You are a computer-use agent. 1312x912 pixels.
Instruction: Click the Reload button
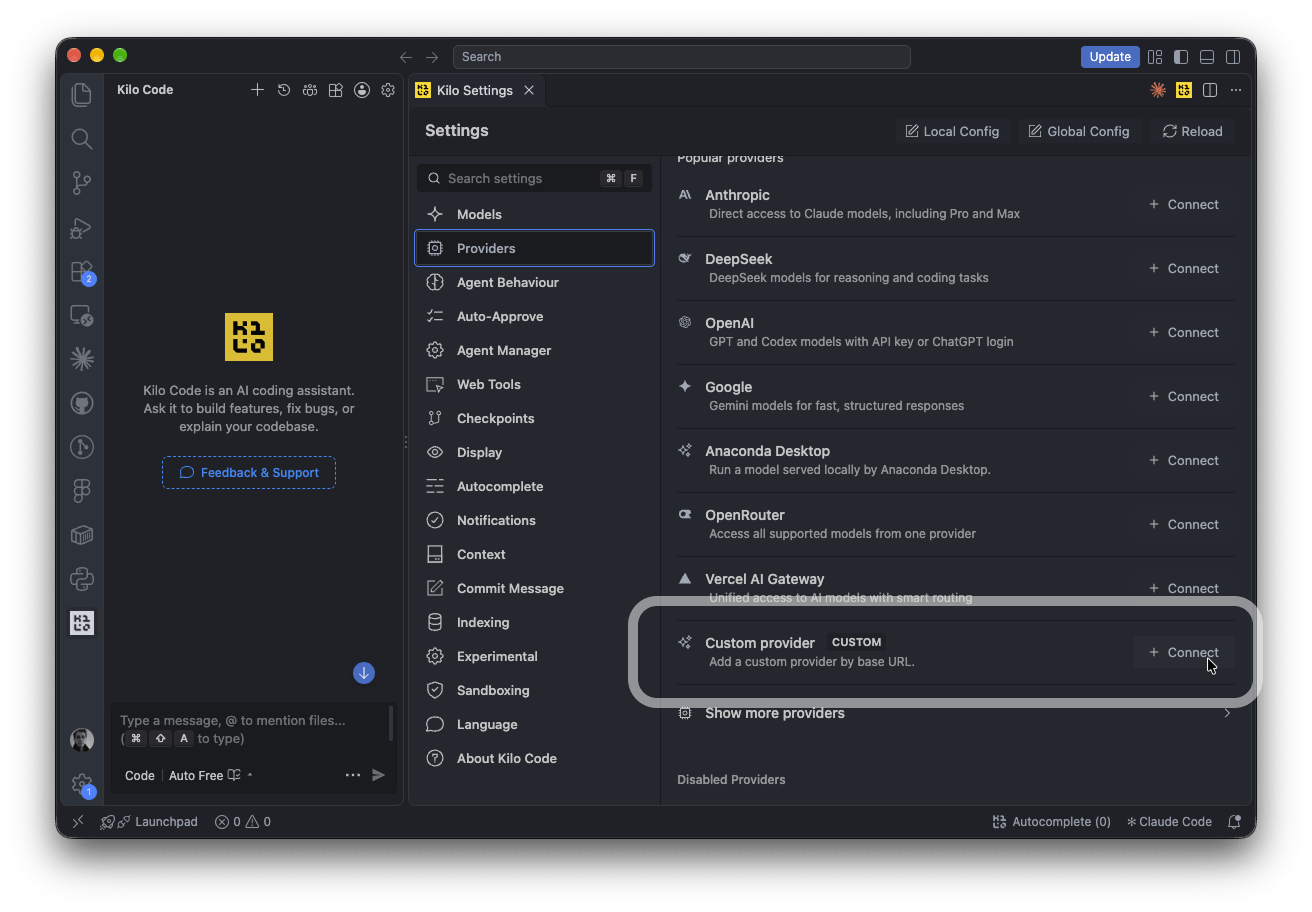(1192, 131)
